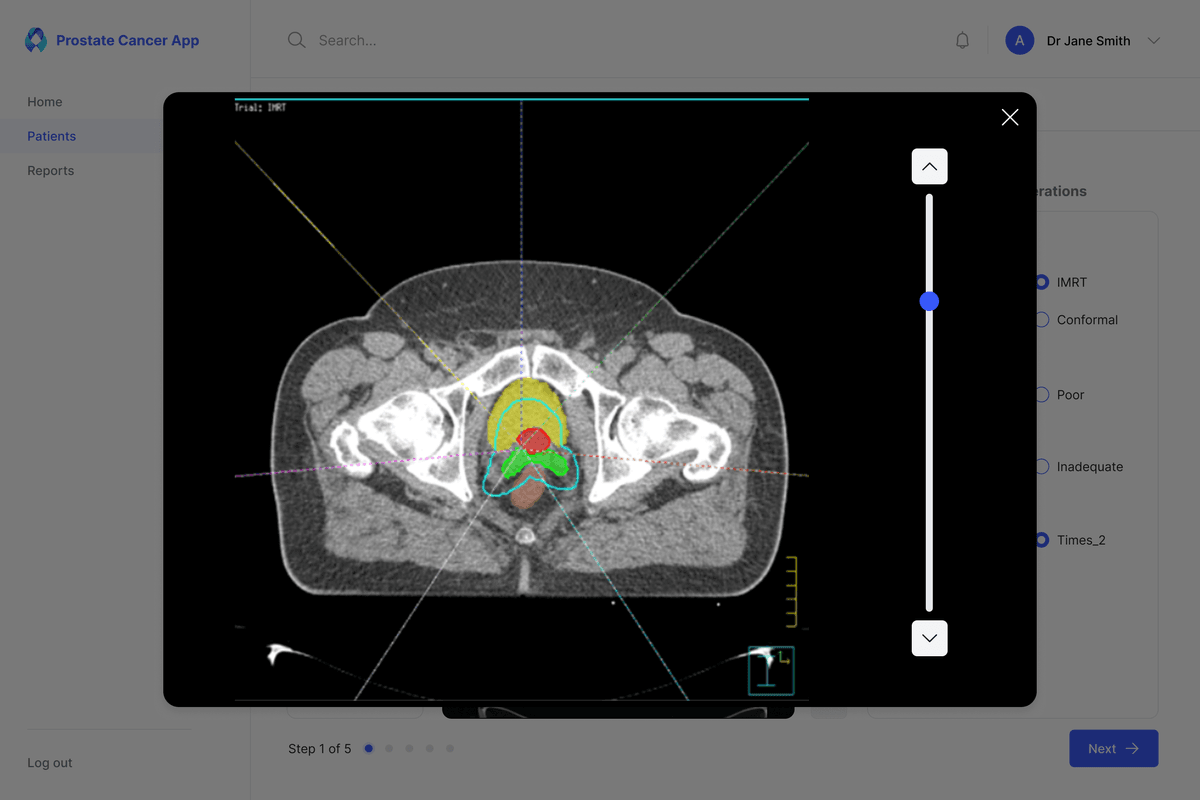Select the Times_2 radio option
1200x800 pixels.
pos(1042,540)
